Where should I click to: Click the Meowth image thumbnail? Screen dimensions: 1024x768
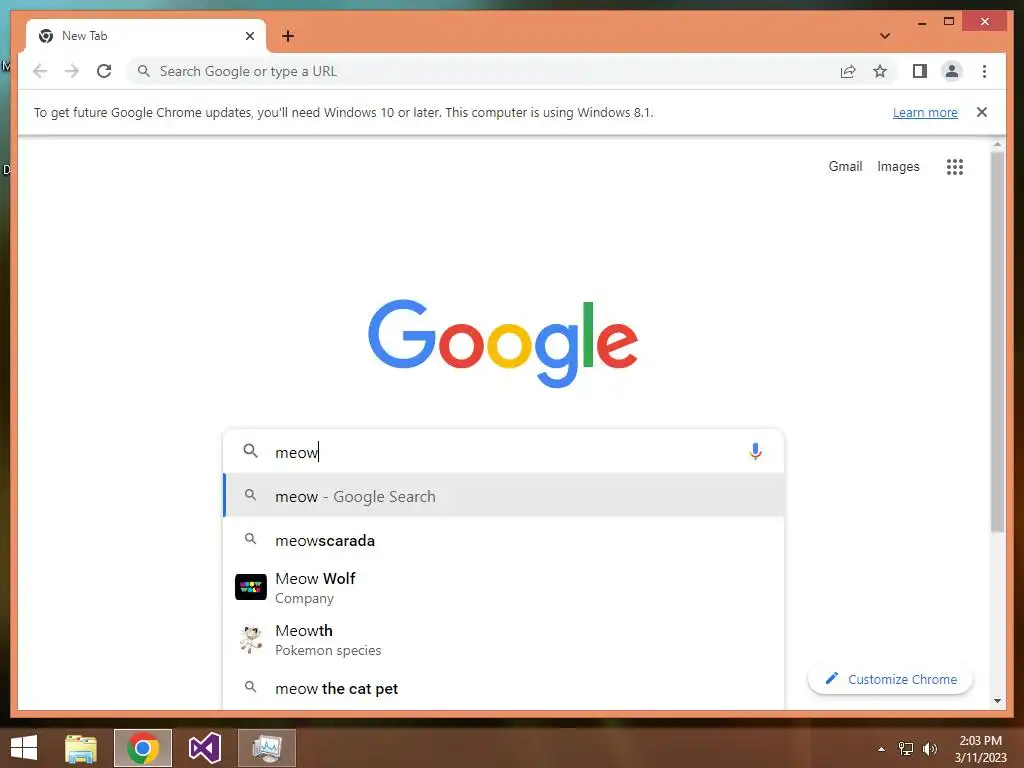coord(251,639)
